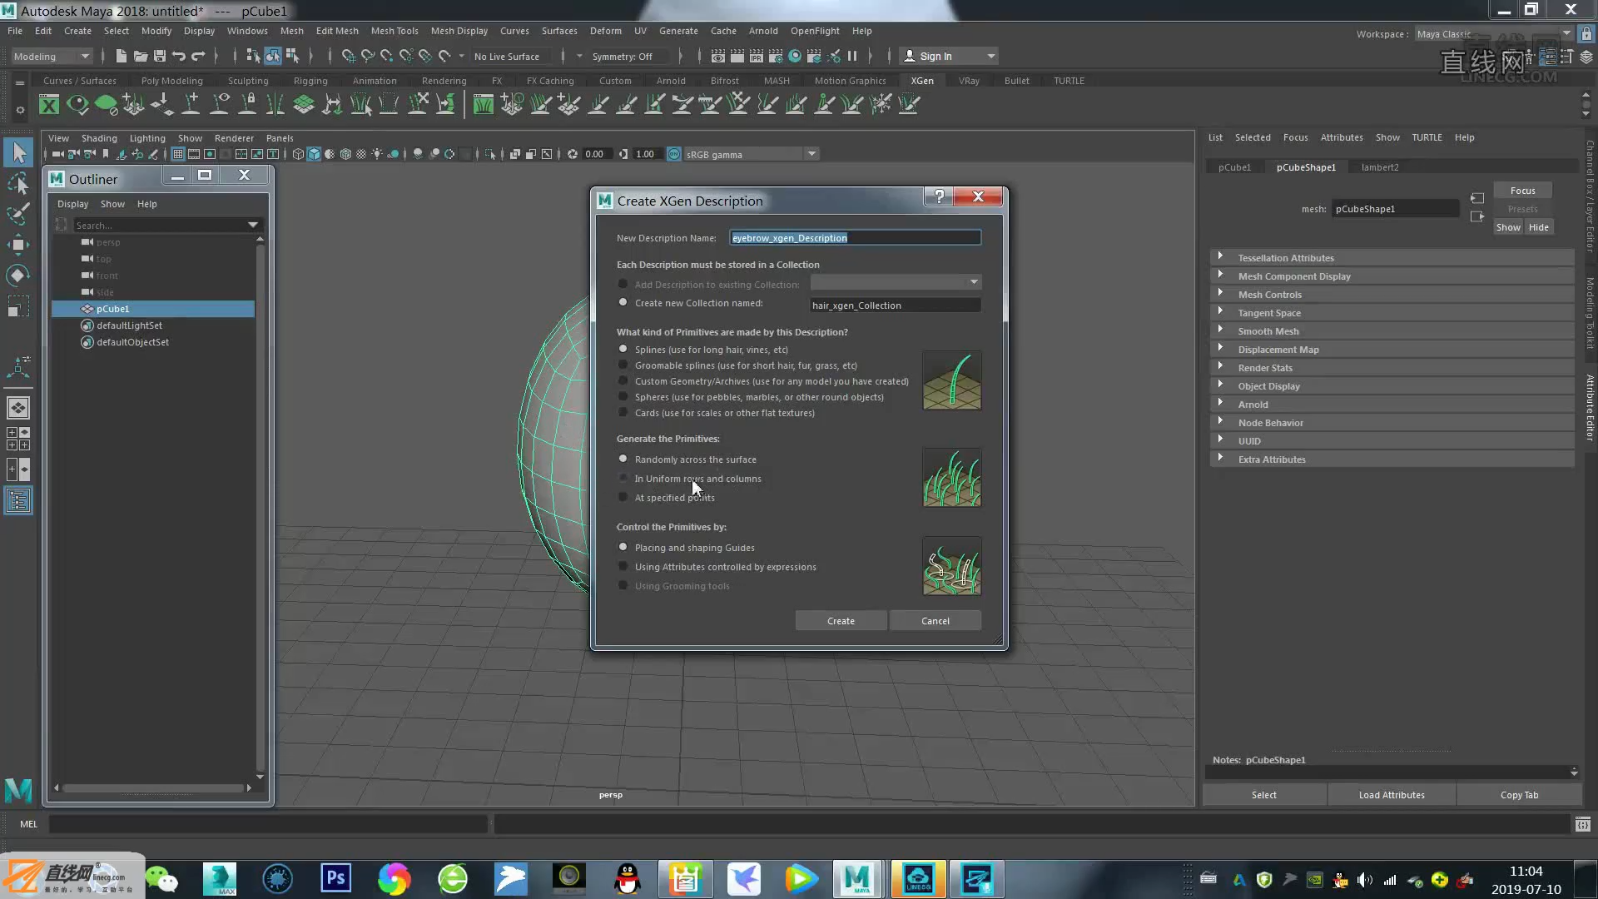Activate the Move tool in toolbox
Image resolution: width=1598 pixels, height=899 pixels.
click(x=18, y=244)
